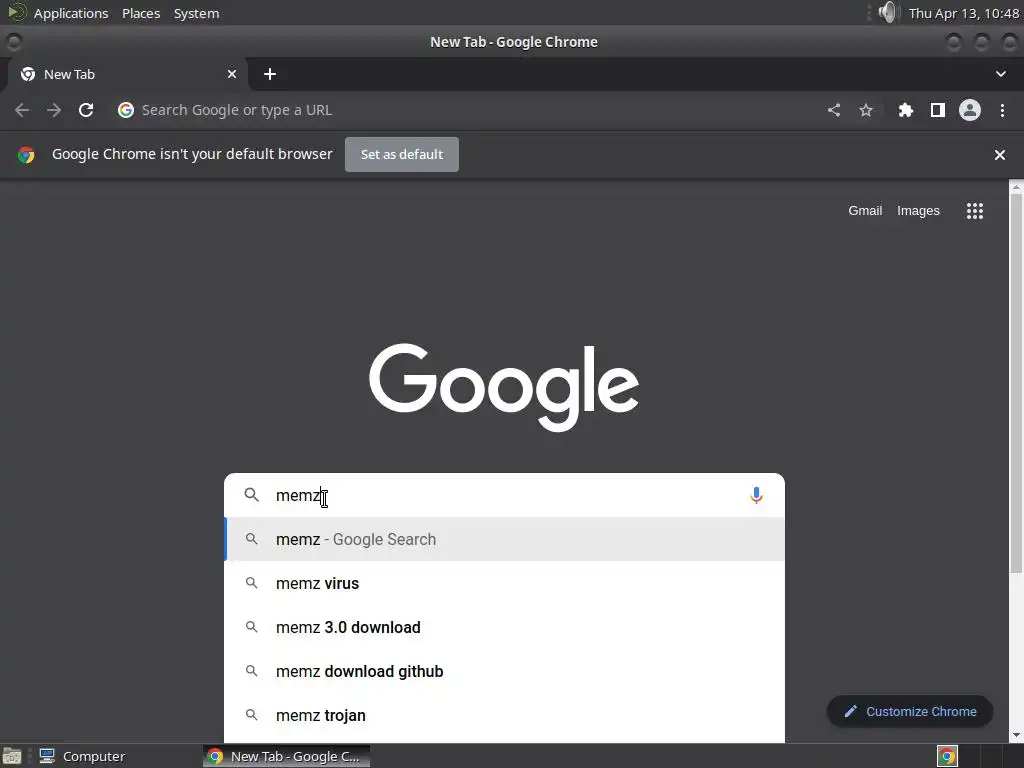Open the Images link
Viewport: 1024px width, 768px height.
point(918,211)
